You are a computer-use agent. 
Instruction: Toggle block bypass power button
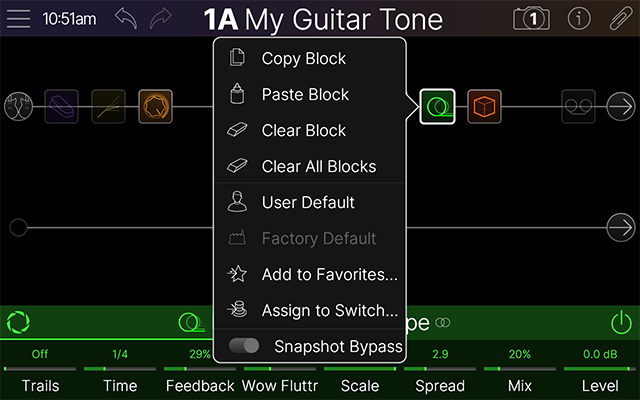(621, 323)
